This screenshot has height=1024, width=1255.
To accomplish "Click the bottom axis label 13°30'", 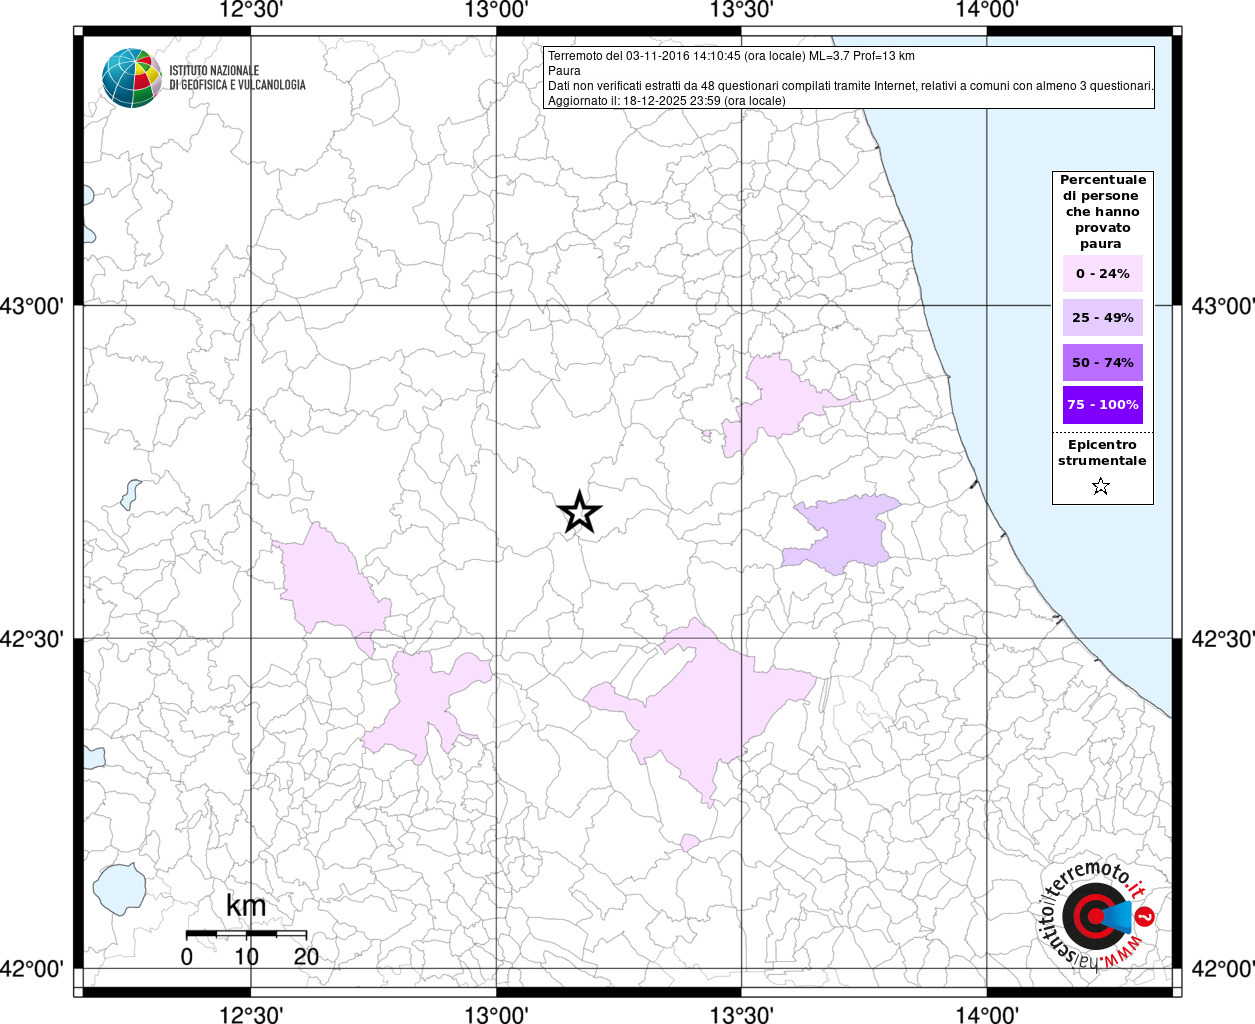I will tap(741, 1015).
